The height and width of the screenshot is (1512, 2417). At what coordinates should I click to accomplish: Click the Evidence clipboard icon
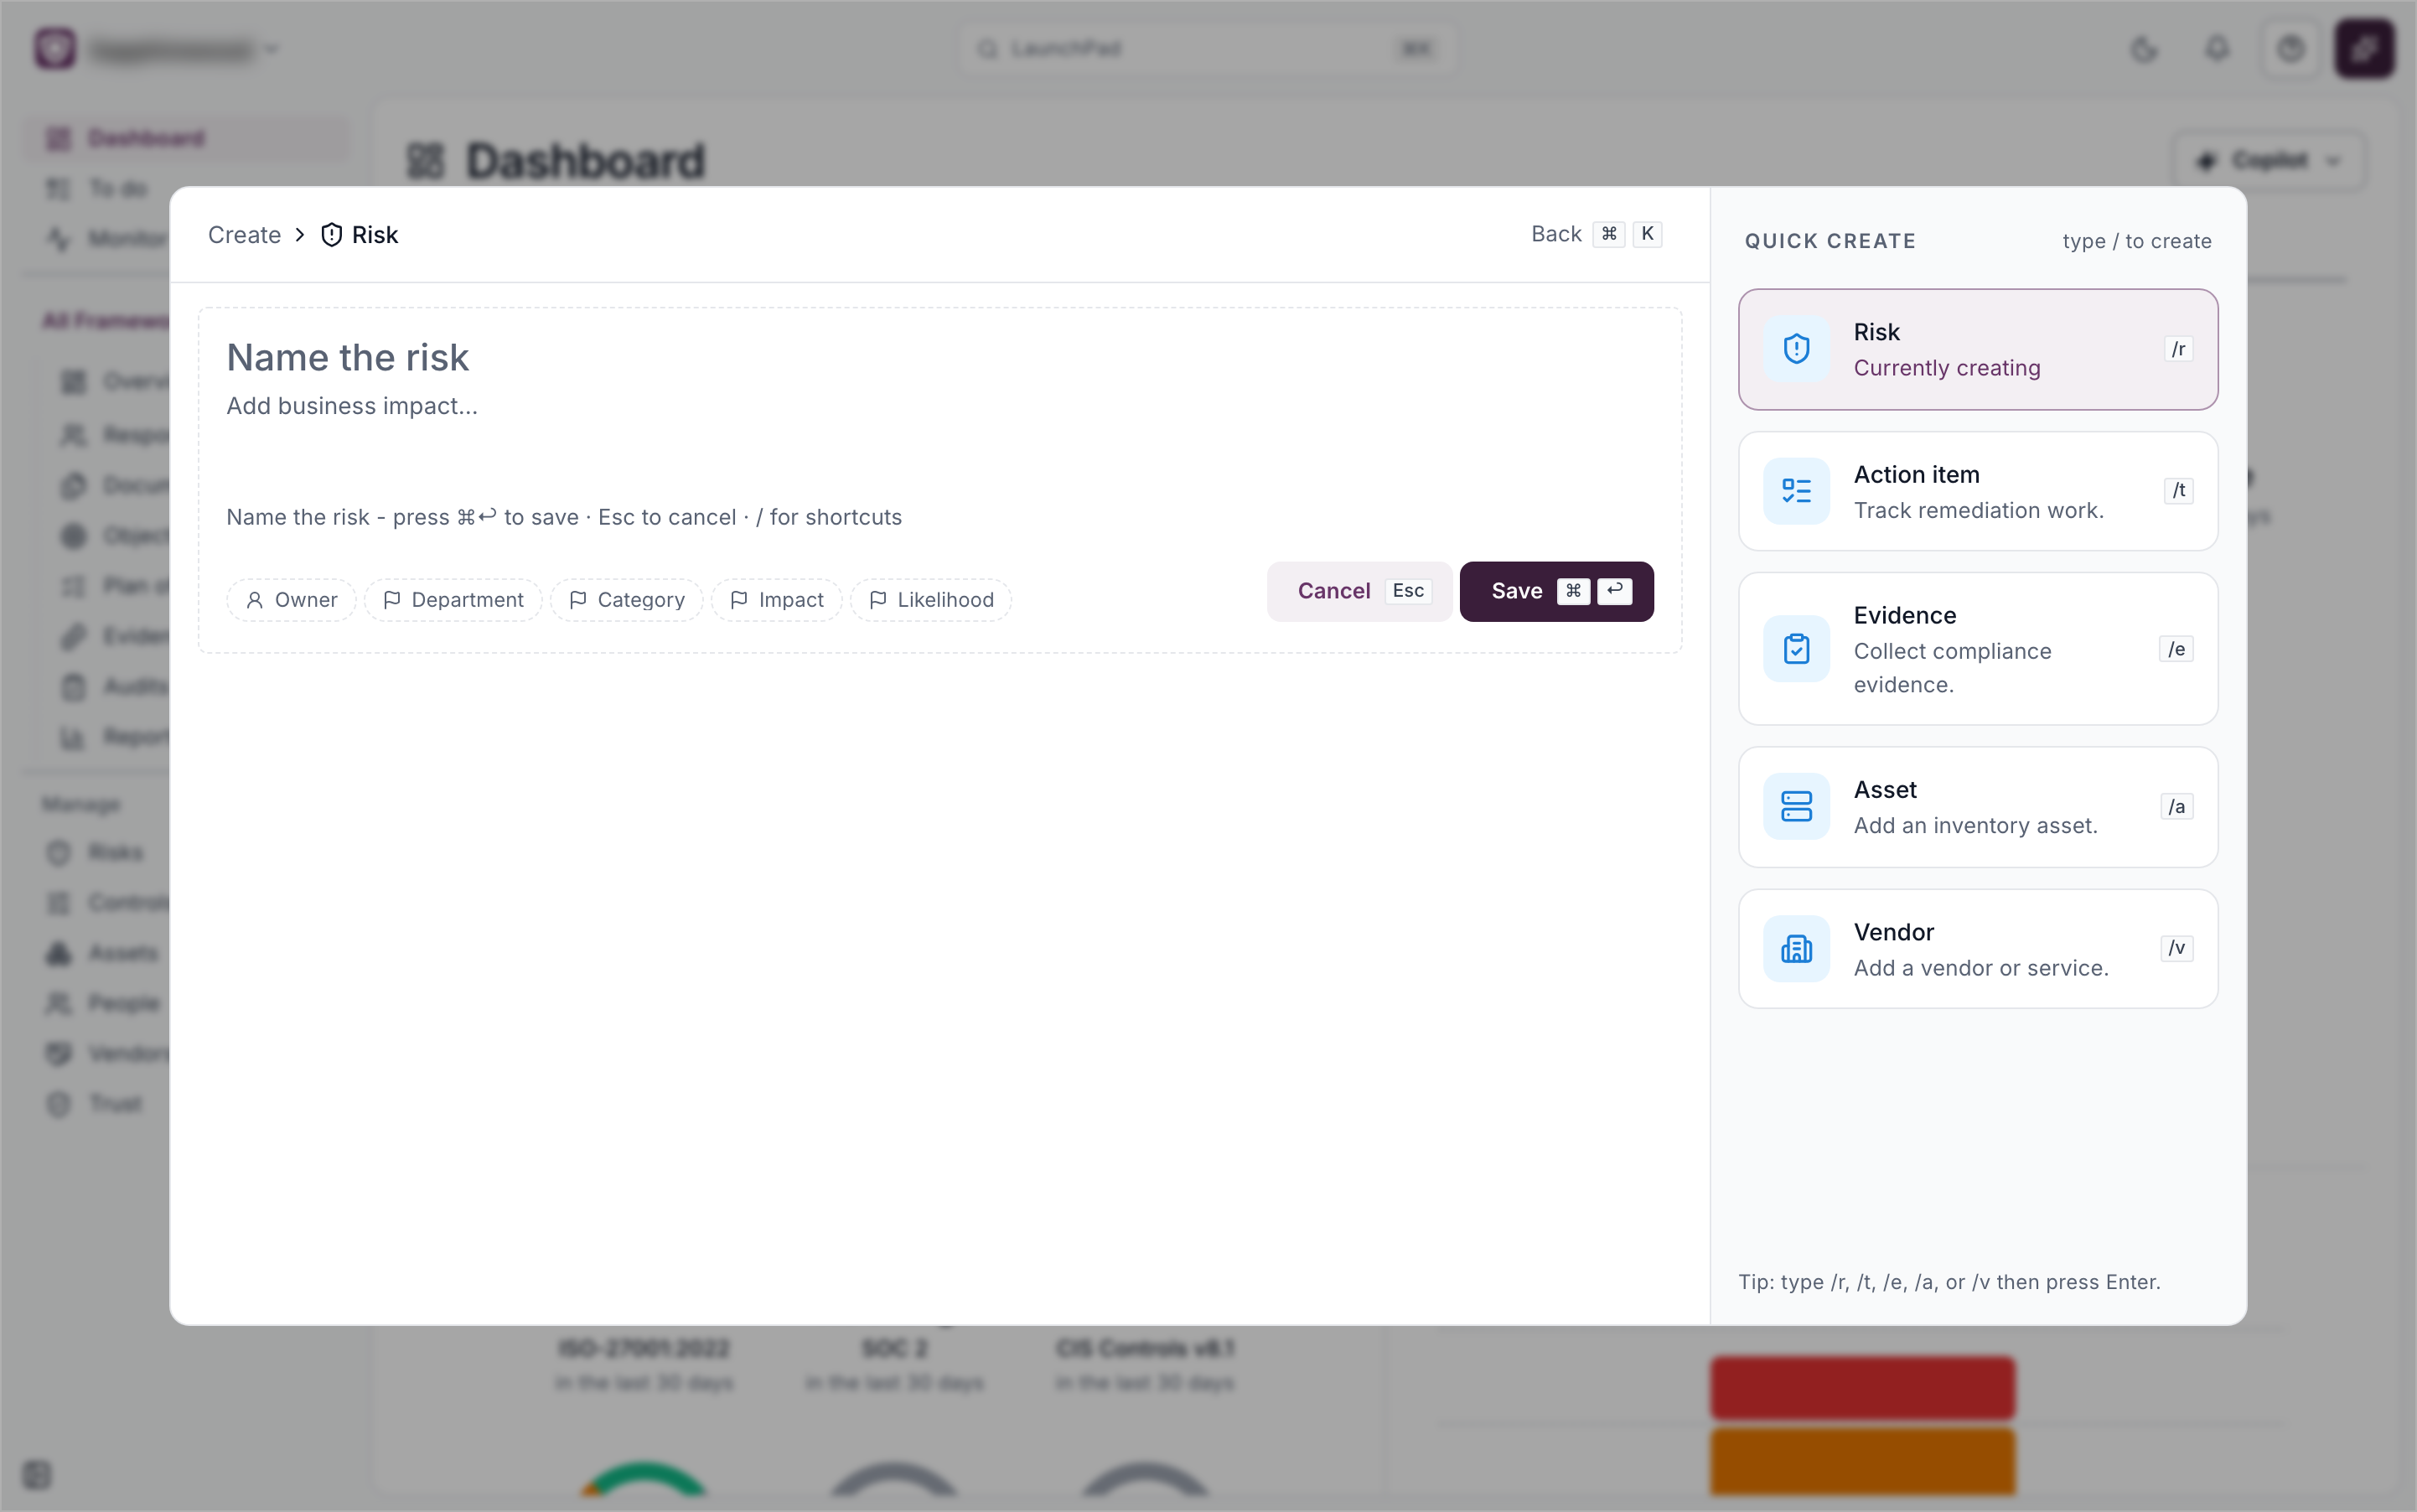point(1796,649)
